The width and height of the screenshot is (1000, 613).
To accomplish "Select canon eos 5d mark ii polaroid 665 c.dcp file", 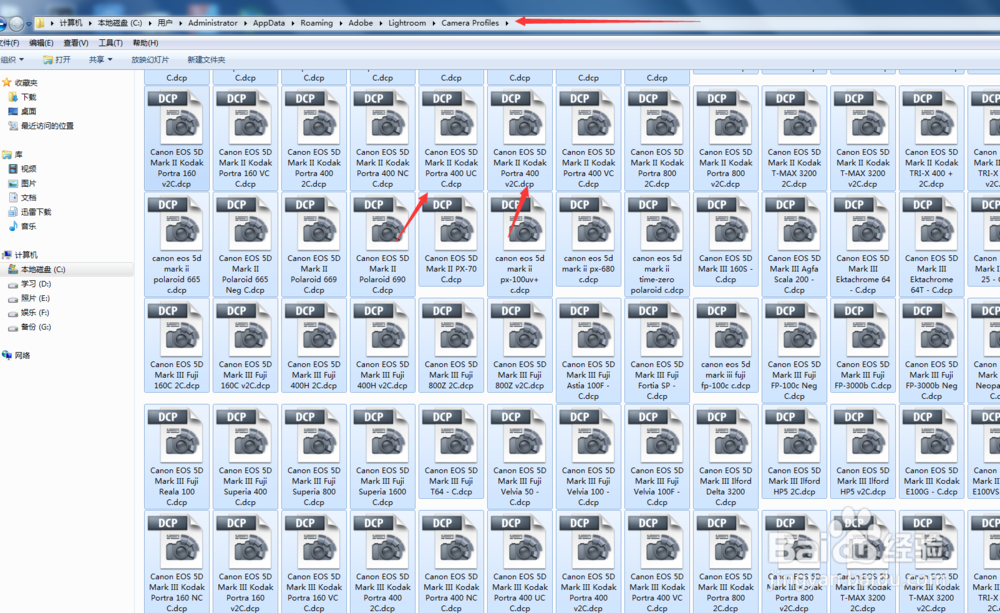I will tap(177, 244).
